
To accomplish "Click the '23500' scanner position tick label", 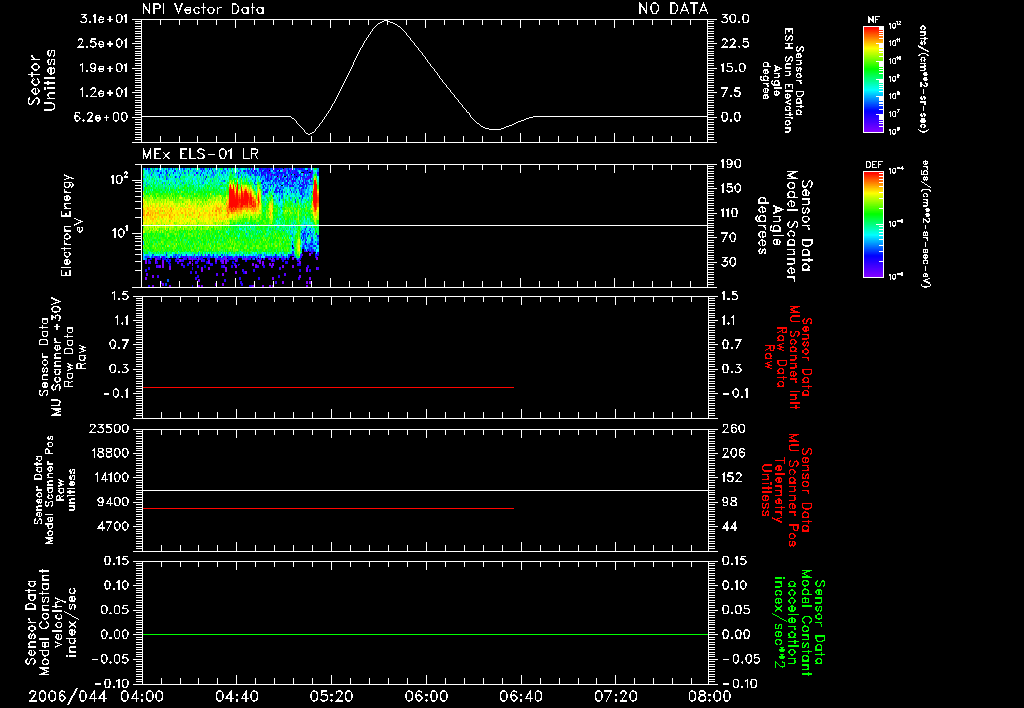I will 108,428.
